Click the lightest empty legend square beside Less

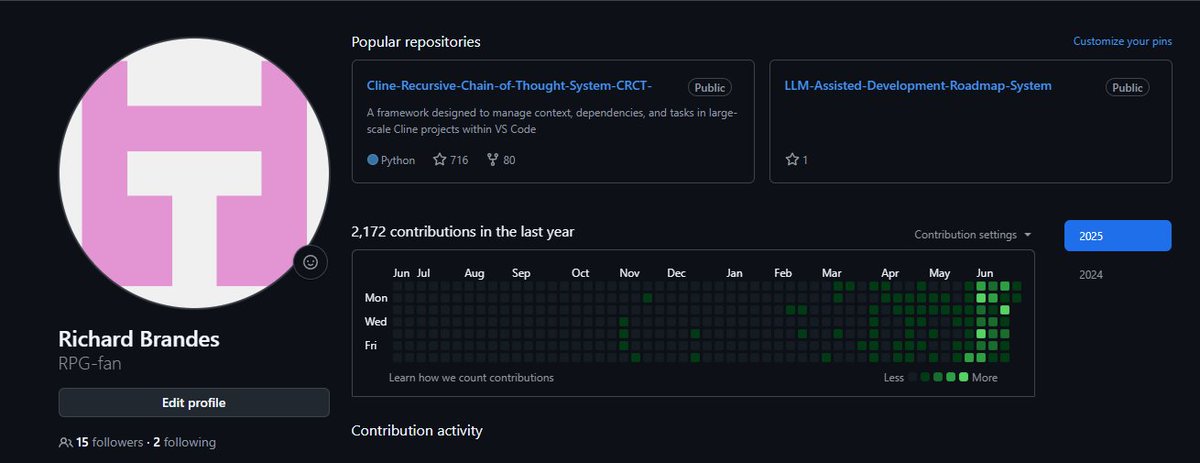[x=913, y=377]
